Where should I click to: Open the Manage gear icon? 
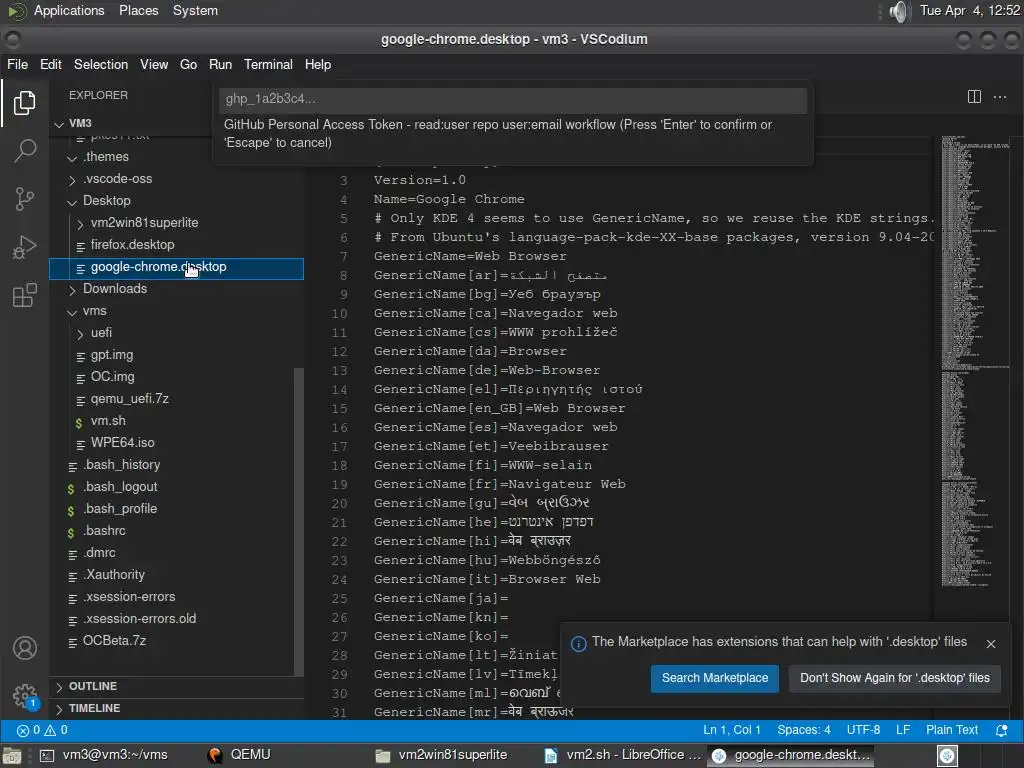click(x=25, y=696)
